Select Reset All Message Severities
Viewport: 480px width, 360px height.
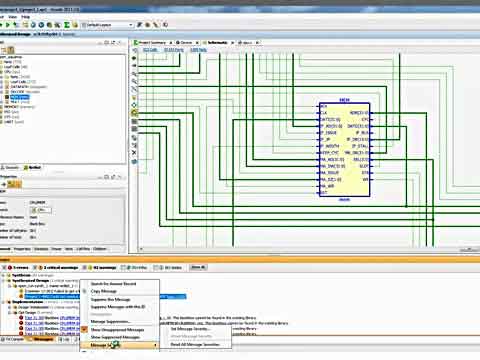pos(195,344)
